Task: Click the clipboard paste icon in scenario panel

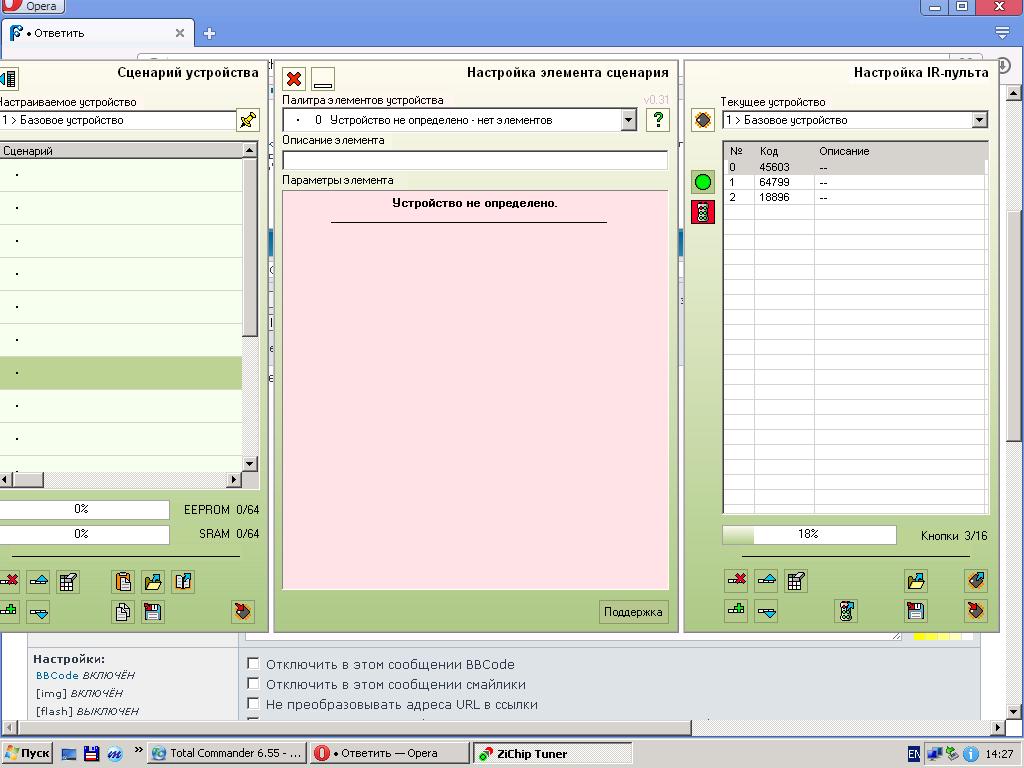Action: (123, 581)
